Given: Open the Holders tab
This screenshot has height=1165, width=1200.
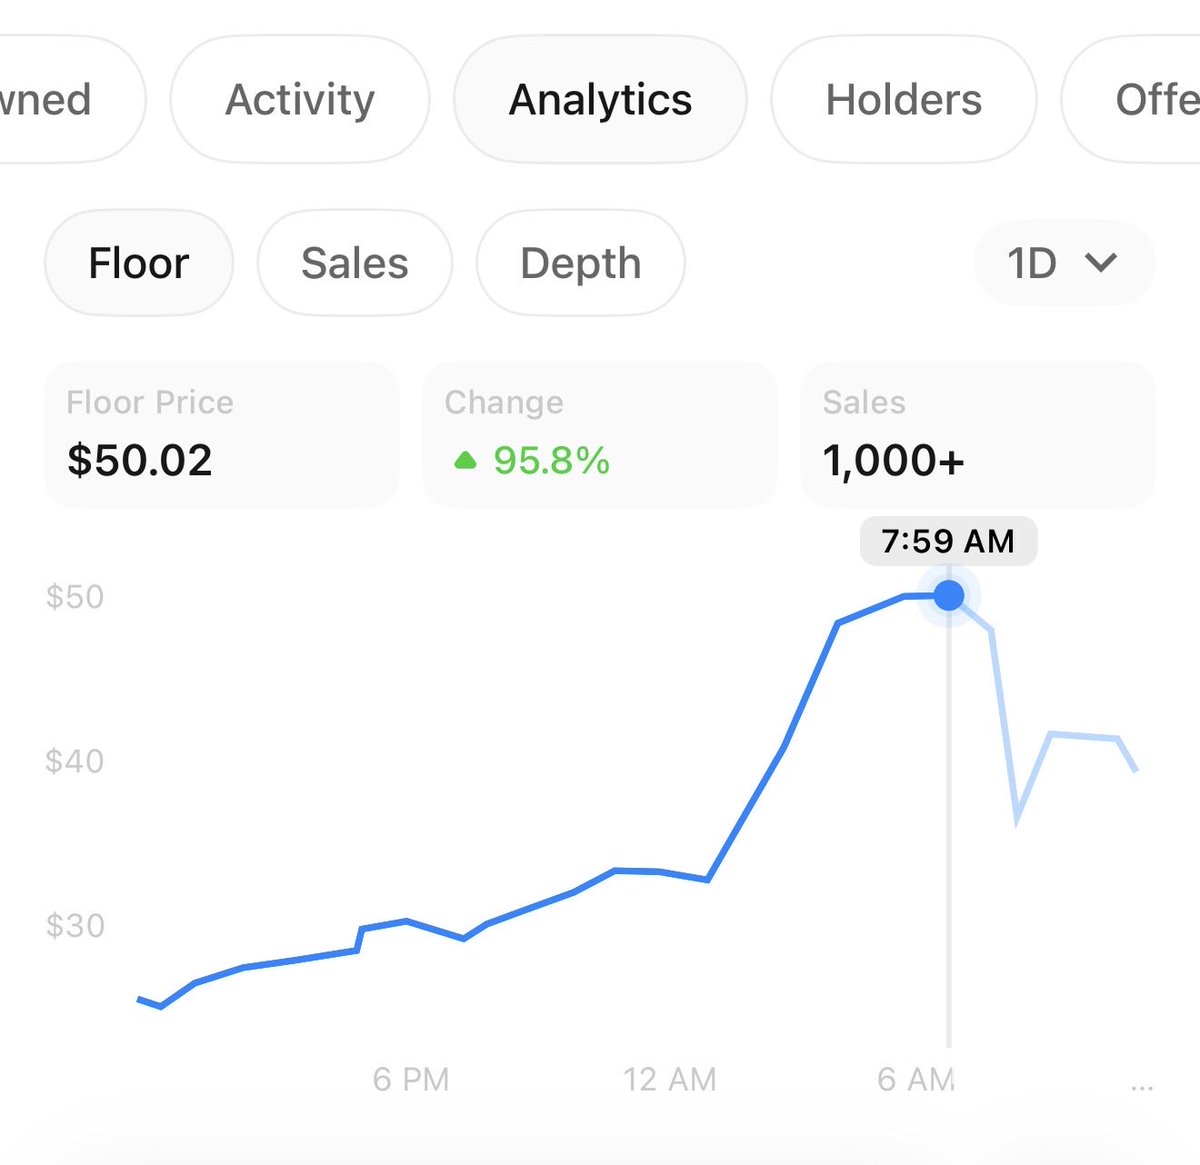Looking at the screenshot, I should [x=904, y=100].
